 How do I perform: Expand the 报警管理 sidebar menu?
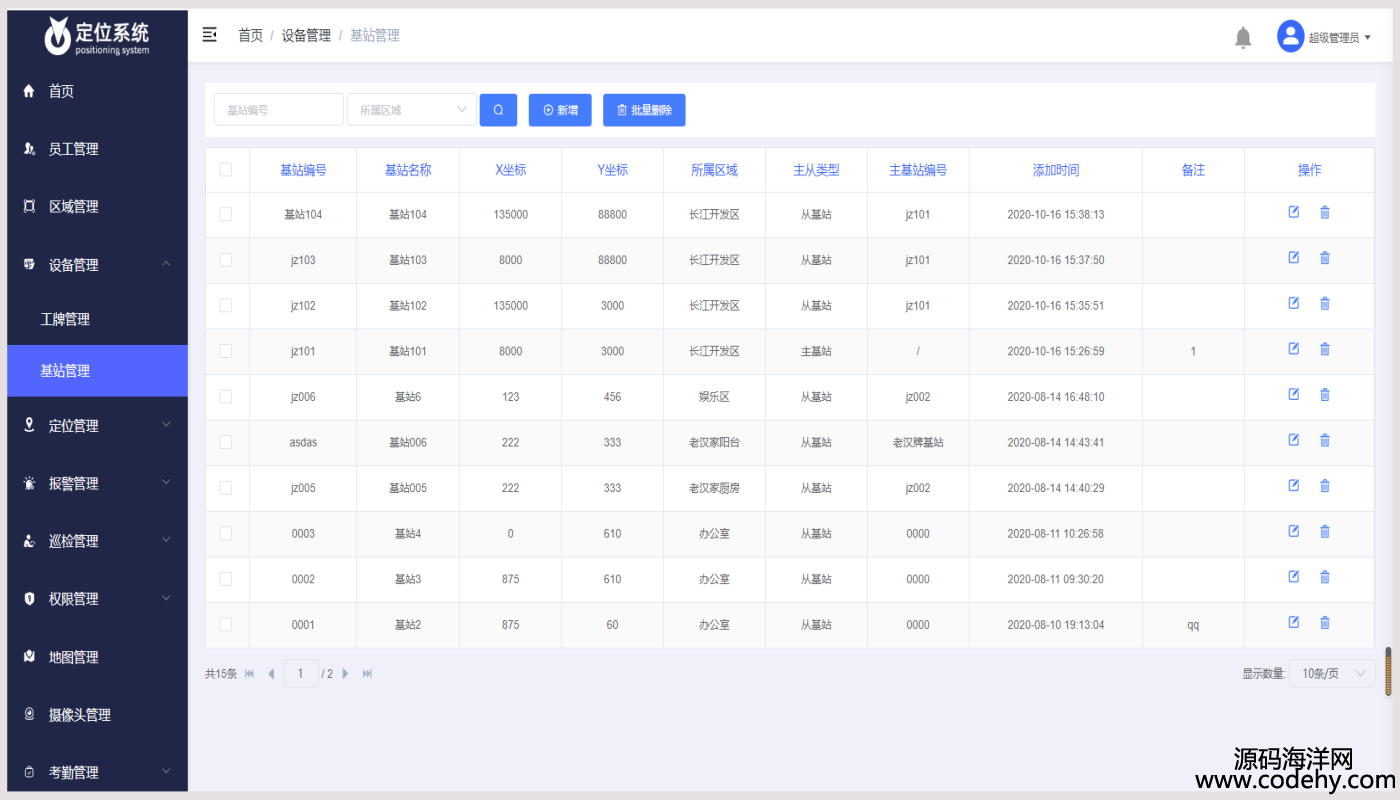pos(97,483)
